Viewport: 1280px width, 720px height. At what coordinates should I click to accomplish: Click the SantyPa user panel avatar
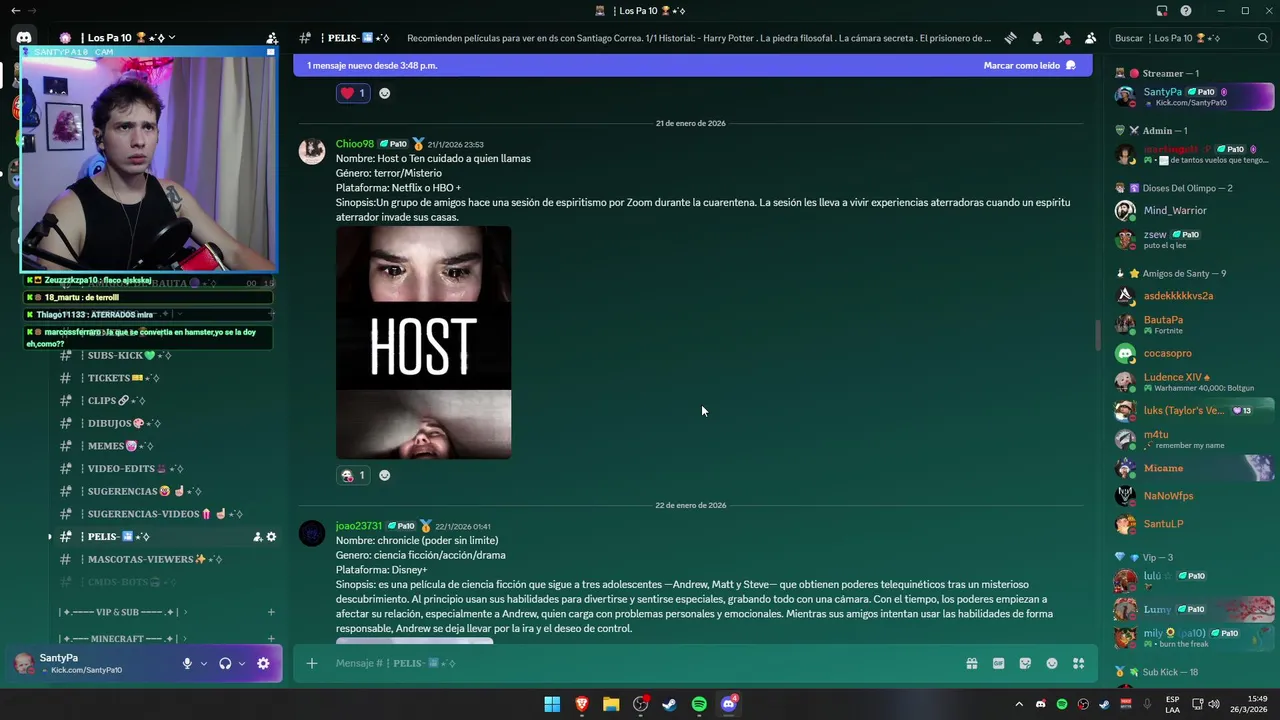(x=23, y=663)
